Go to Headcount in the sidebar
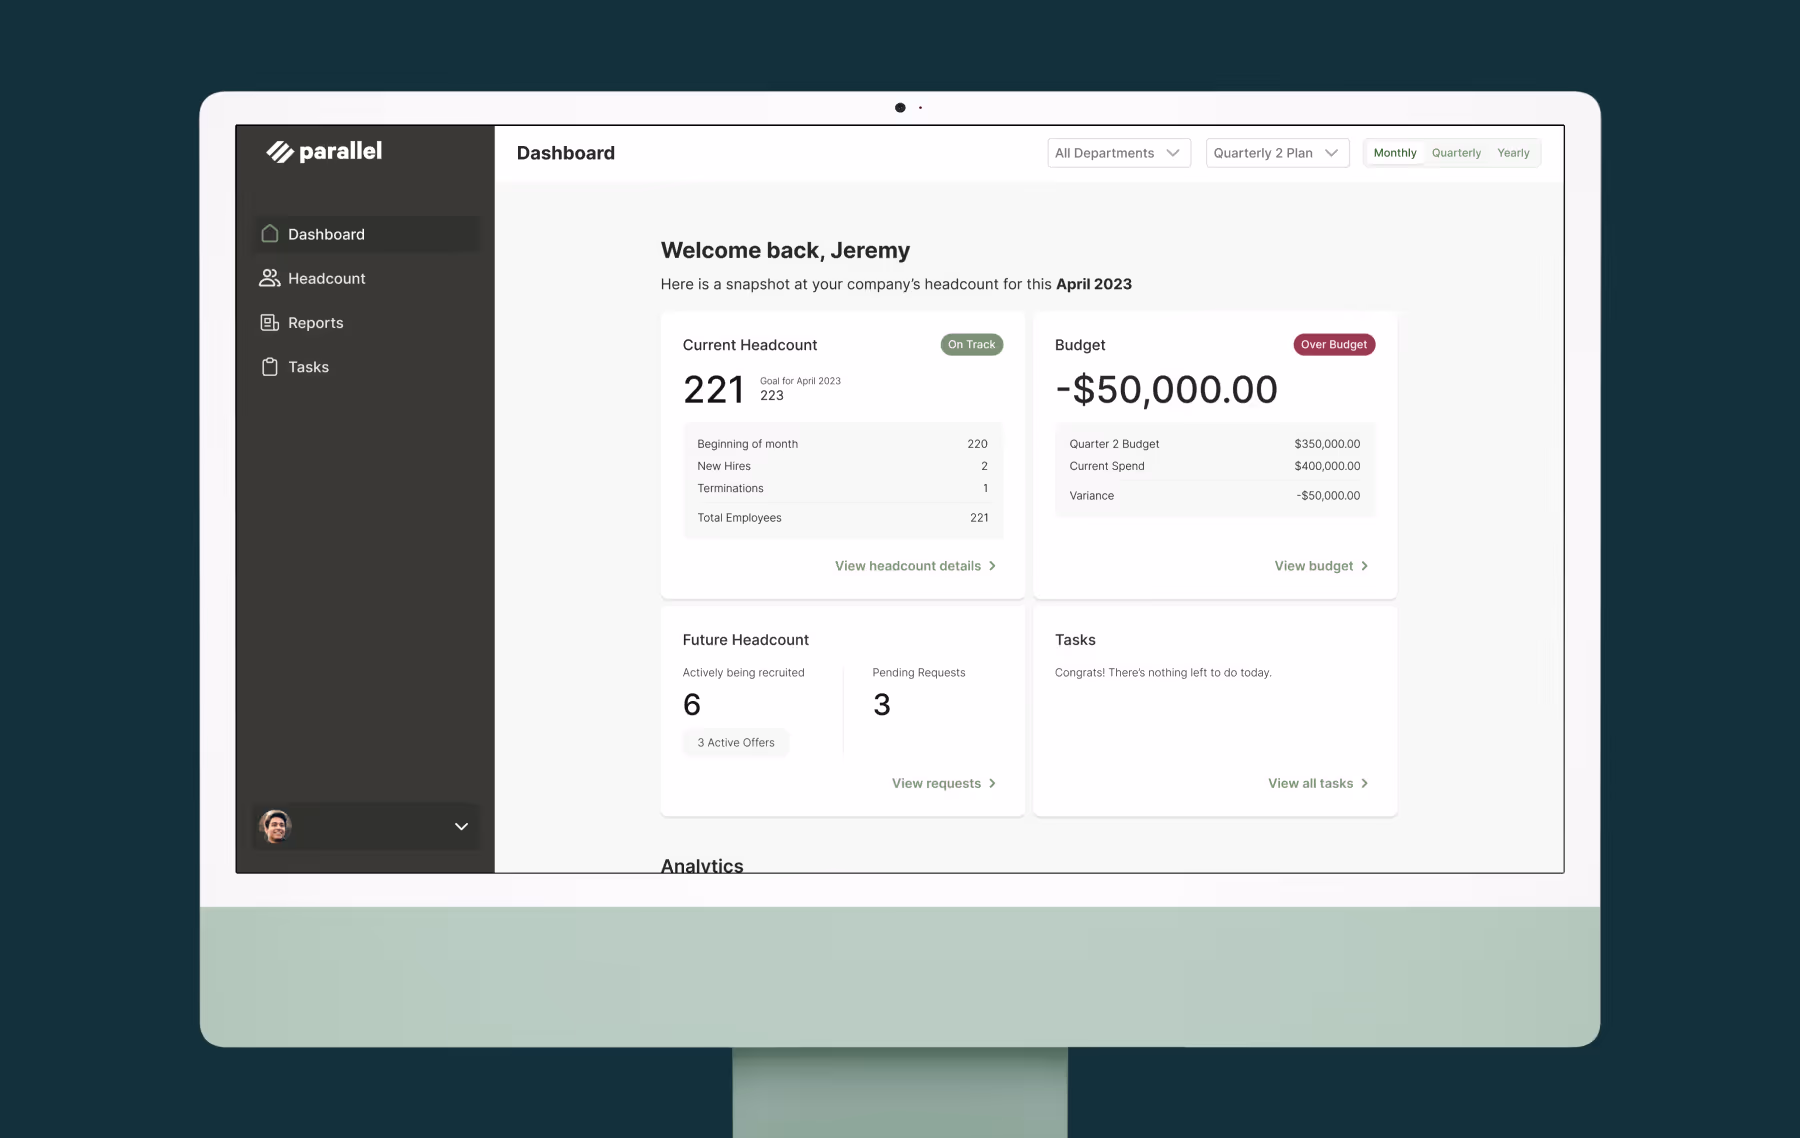The image size is (1800, 1138). tap(366, 278)
